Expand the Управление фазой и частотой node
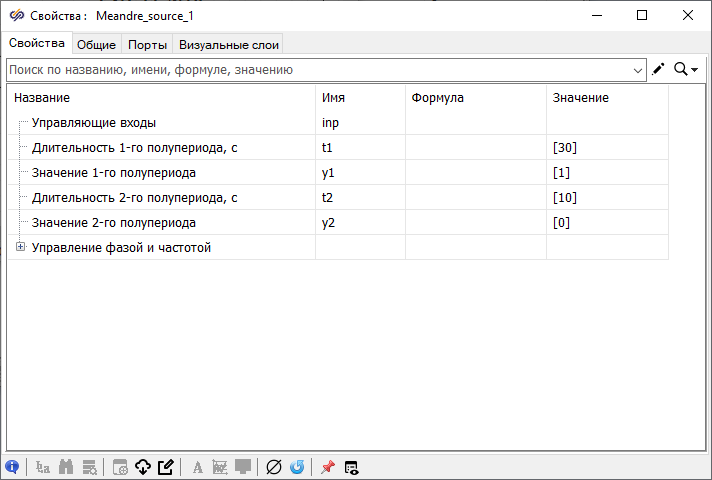This screenshot has height=480, width=712. pyautogui.click(x=20, y=248)
